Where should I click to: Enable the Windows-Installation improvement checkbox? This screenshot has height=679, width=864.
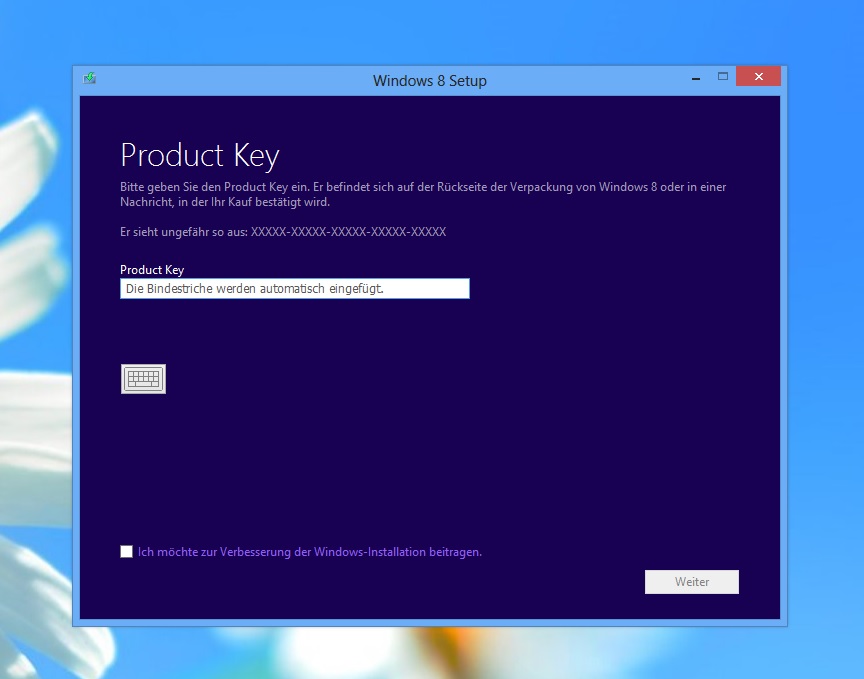click(126, 551)
